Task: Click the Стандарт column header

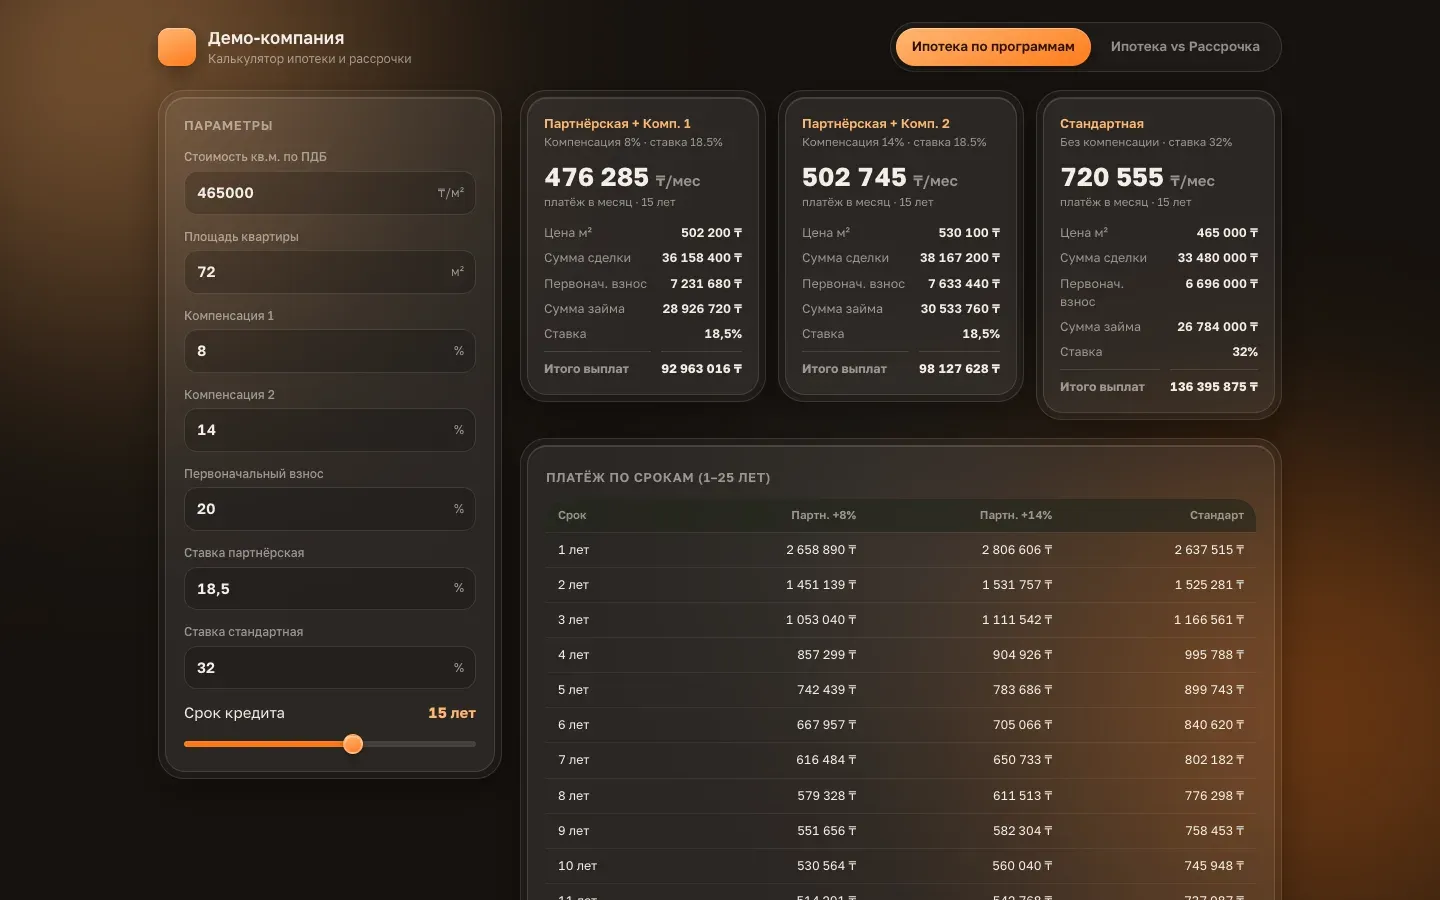Action: click(x=1217, y=515)
